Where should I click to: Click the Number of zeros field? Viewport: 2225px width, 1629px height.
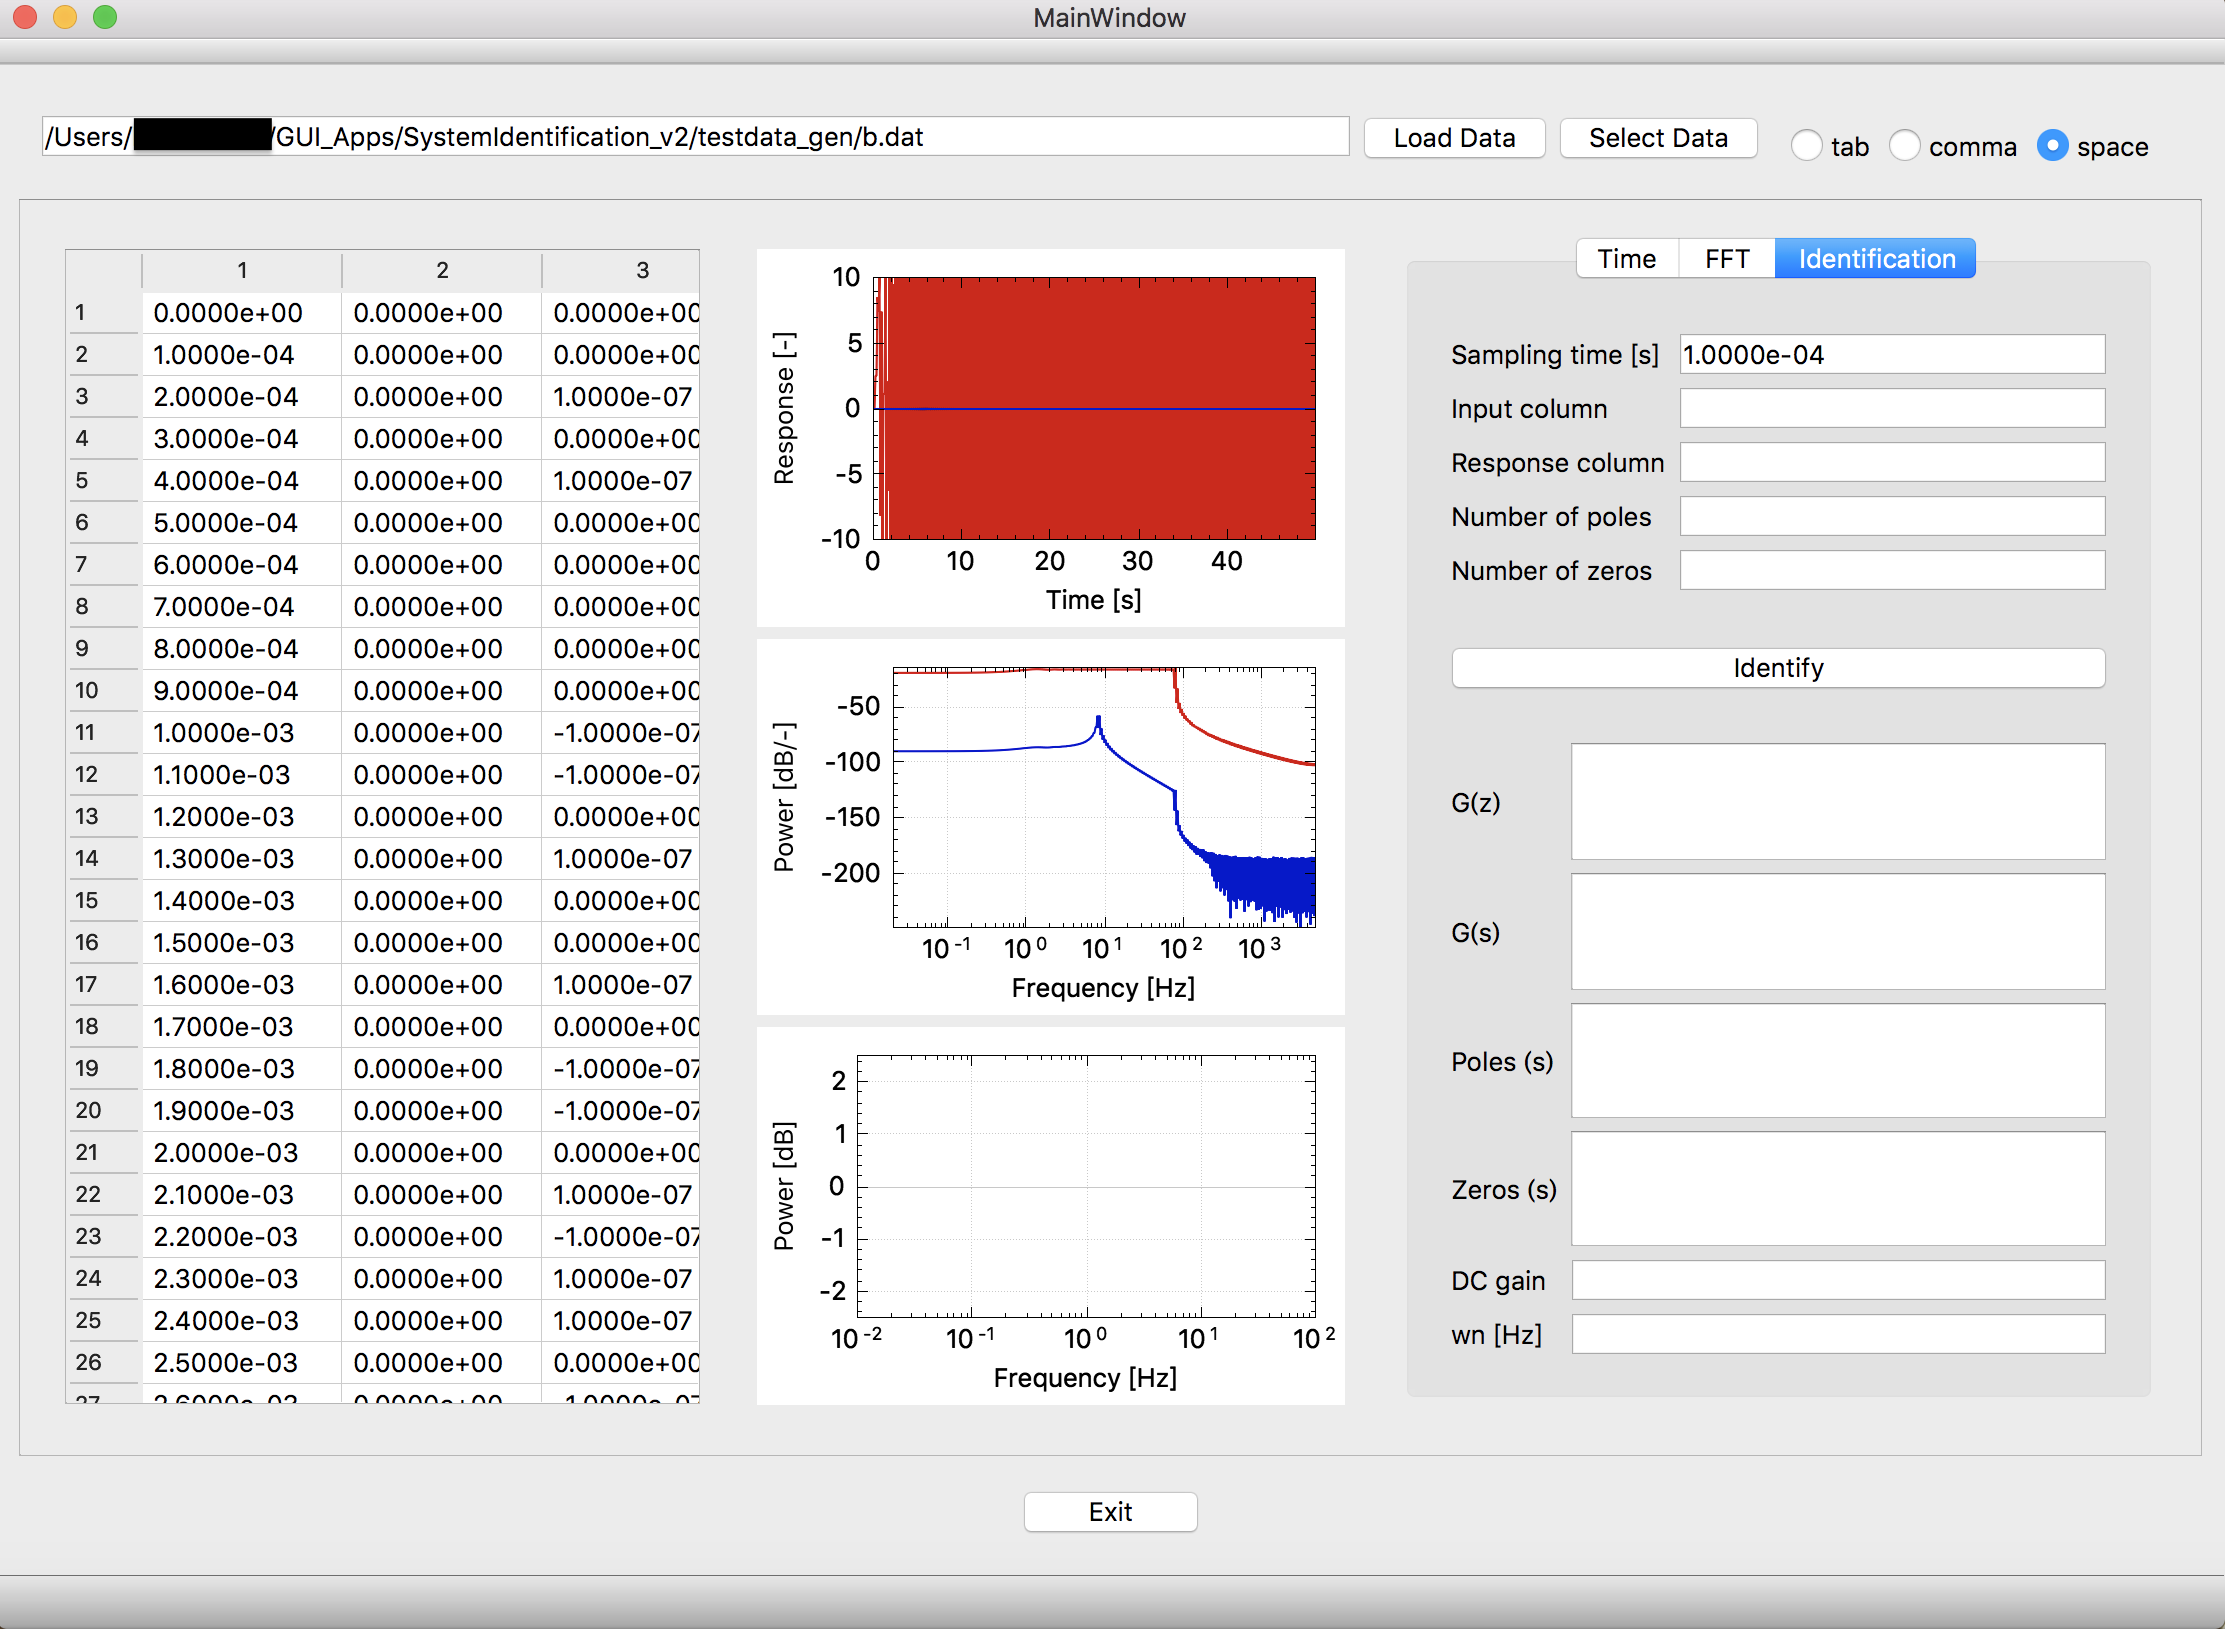point(1892,571)
